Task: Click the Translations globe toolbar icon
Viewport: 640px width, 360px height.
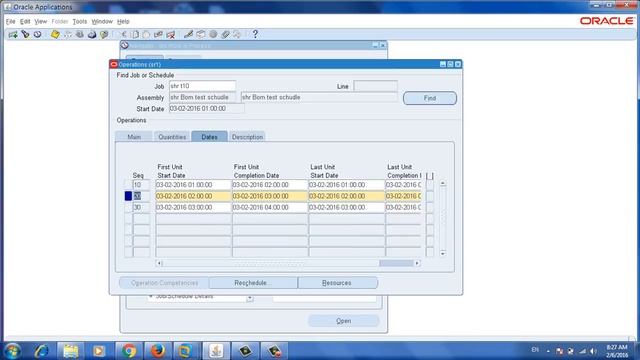Action: click(x=213, y=35)
